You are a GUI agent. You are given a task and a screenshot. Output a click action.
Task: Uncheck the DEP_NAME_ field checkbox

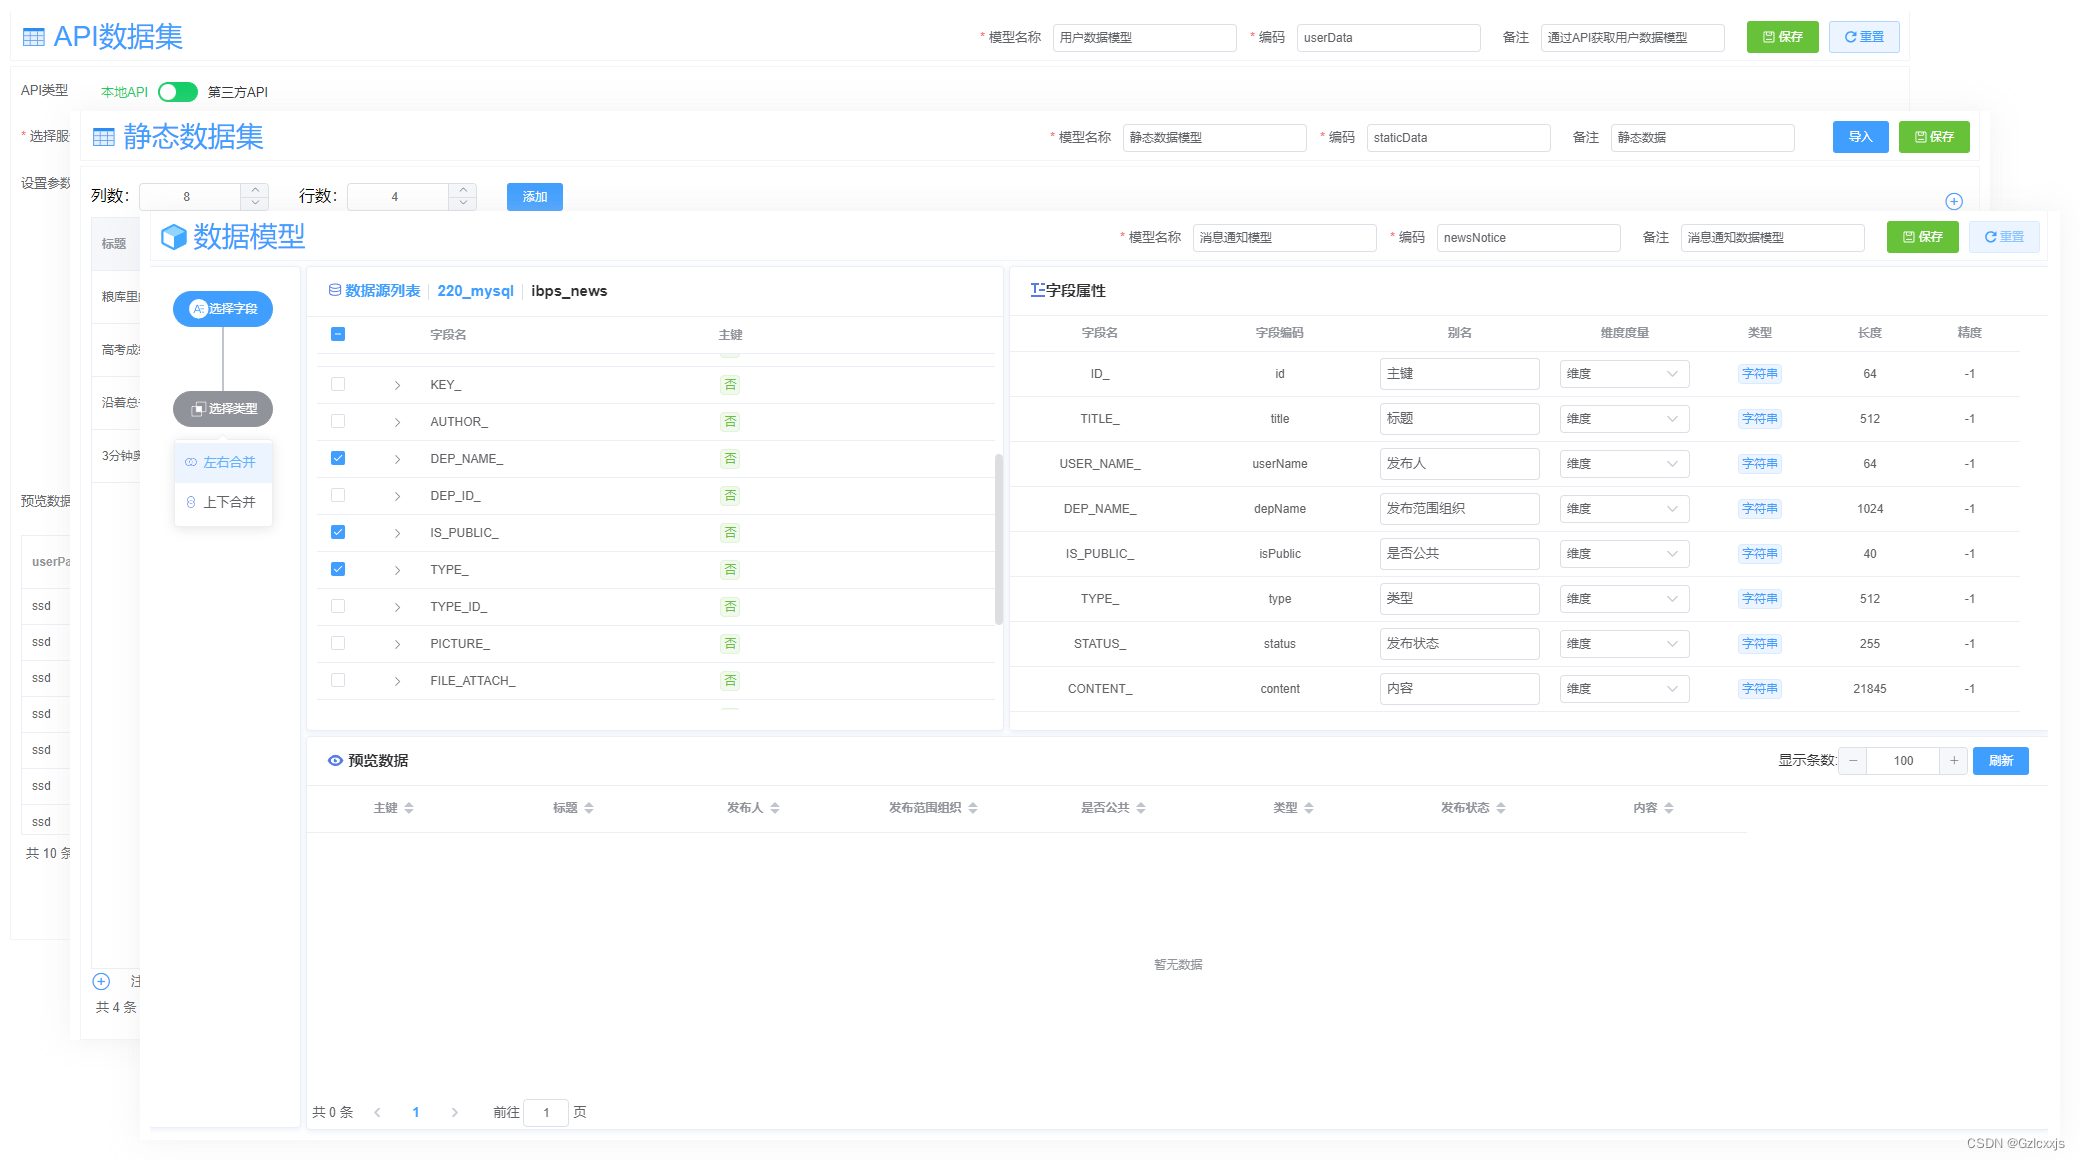tap(338, 458)
